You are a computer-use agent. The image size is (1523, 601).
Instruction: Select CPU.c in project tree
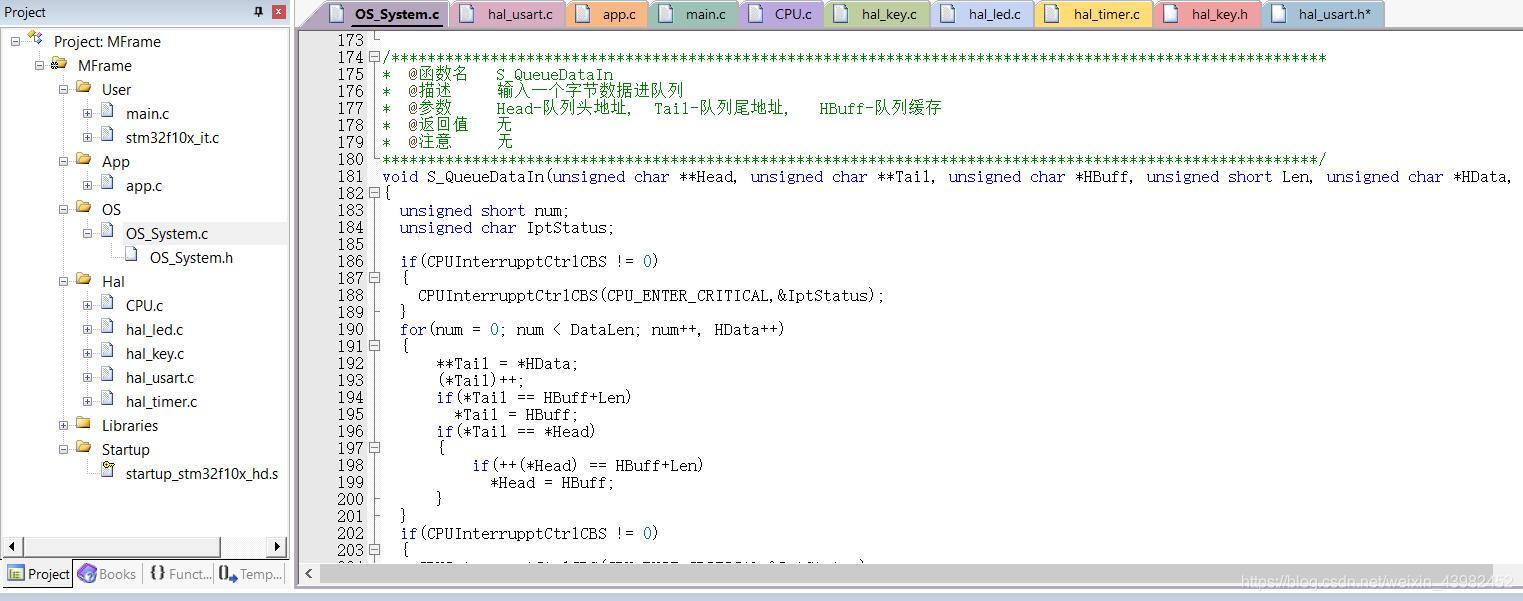pyautogui.click(x=144, y=306)
